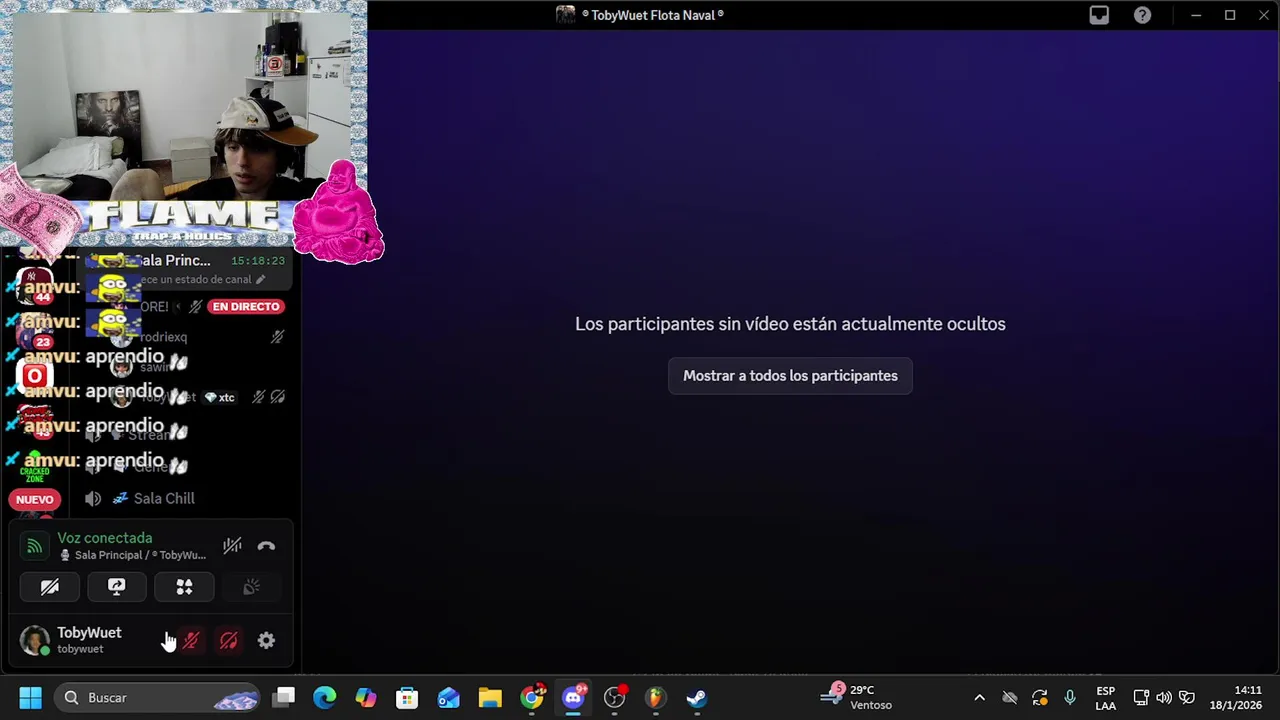Open Discord user settings gear
The width and height of the screenshot is (1280, 720).
[x=266, y=641]
